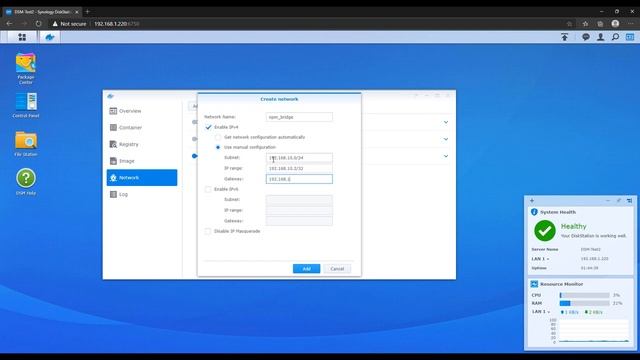Click the pin icon in widget panel header

tap(619, 200)
